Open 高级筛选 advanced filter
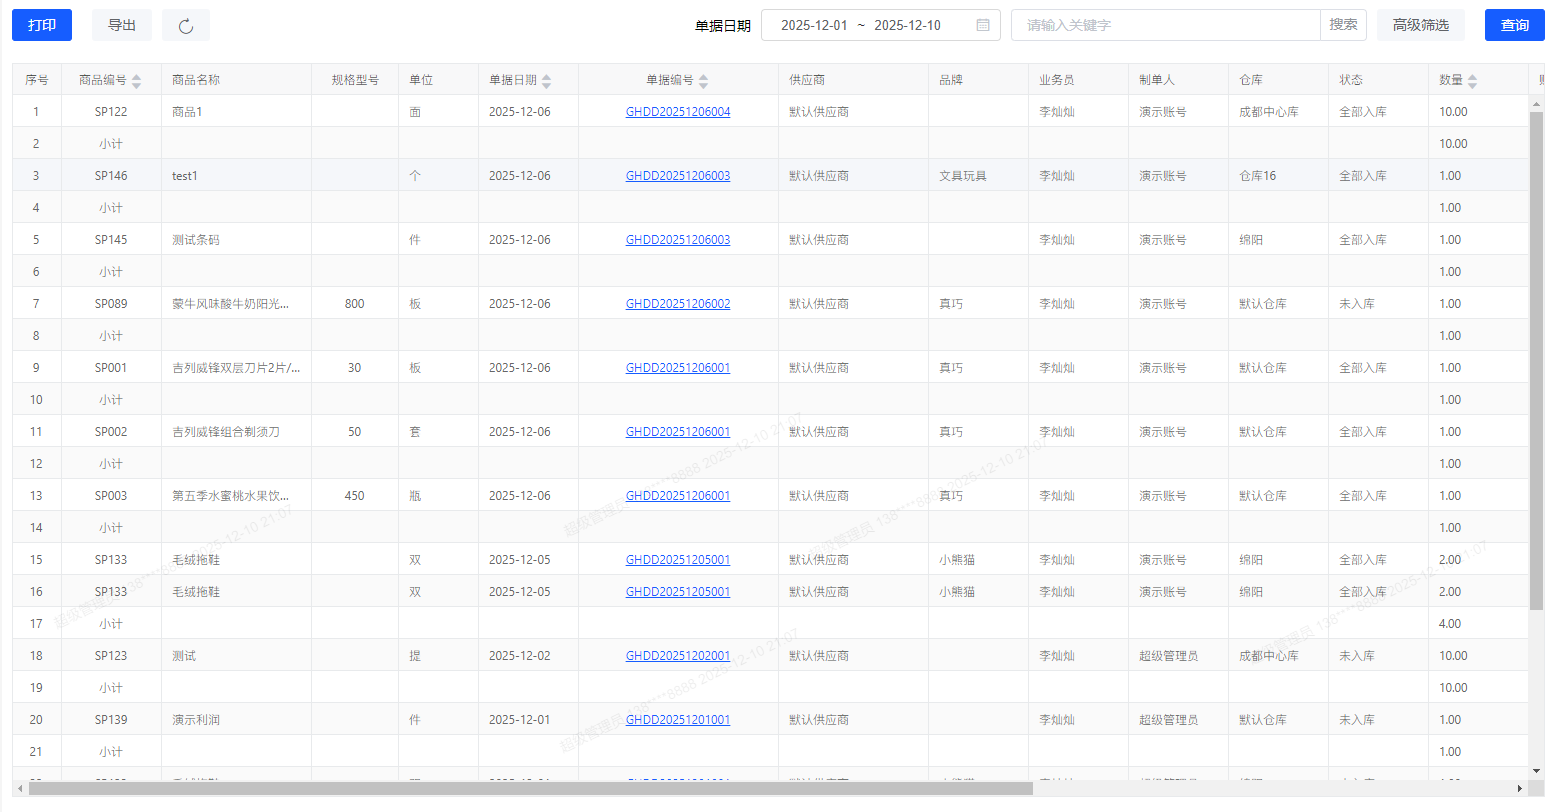This screenshot has width=1556, height=812. click(1420, 25)
